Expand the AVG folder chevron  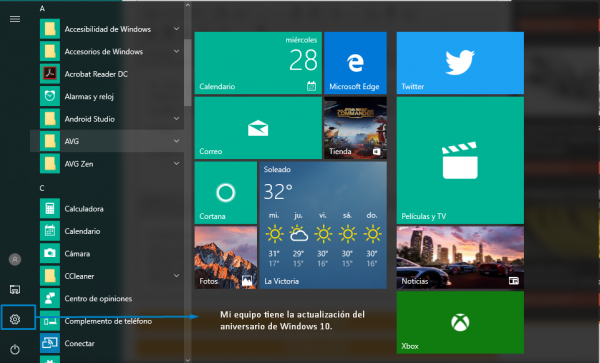click(176, 141)
